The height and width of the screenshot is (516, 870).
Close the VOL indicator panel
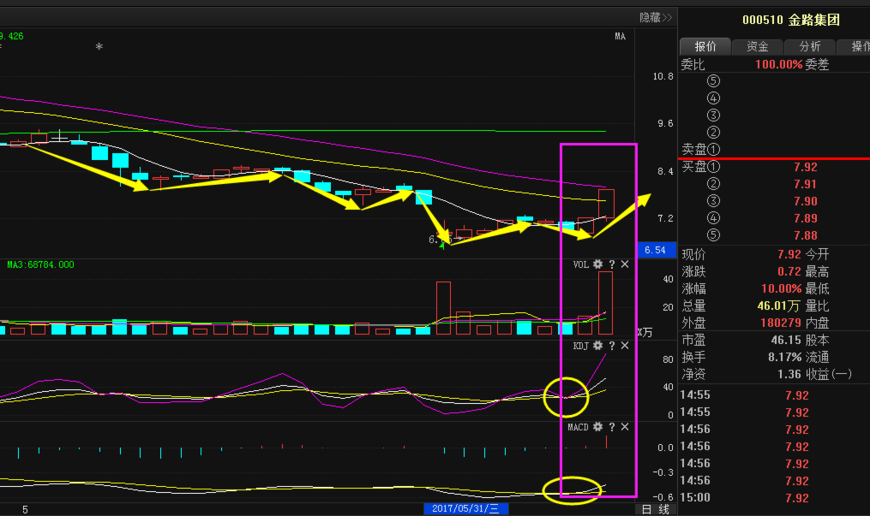[625, 265]
